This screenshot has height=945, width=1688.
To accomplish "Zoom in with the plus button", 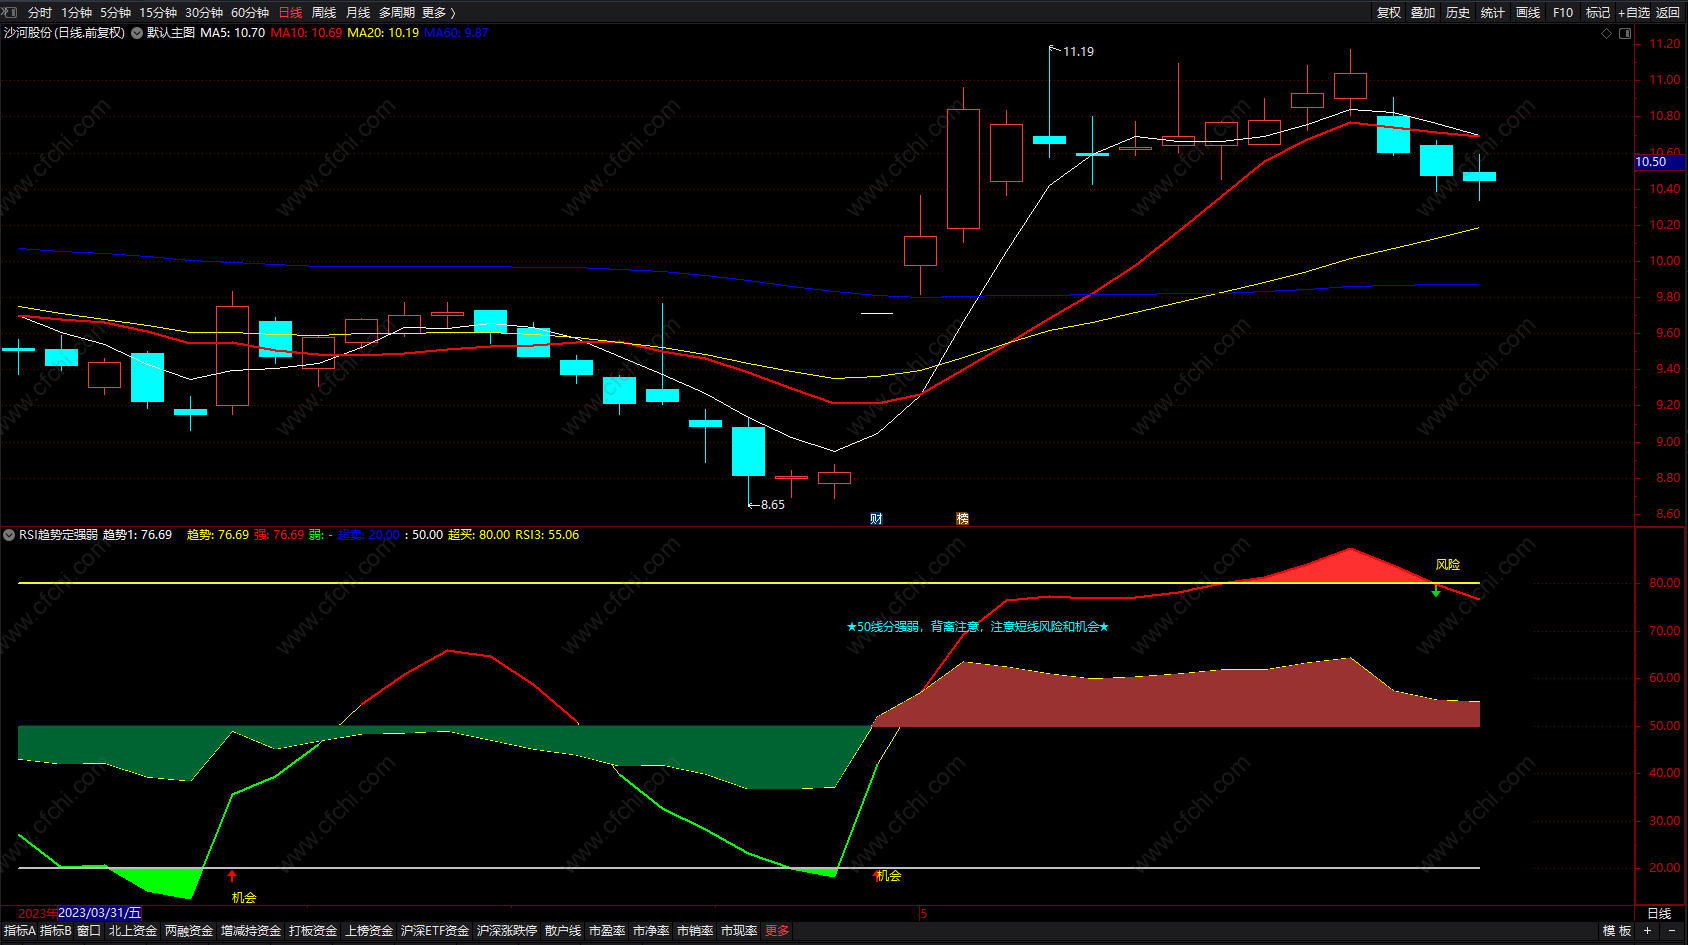I will pyautogui.click(x=1647, y=931).
